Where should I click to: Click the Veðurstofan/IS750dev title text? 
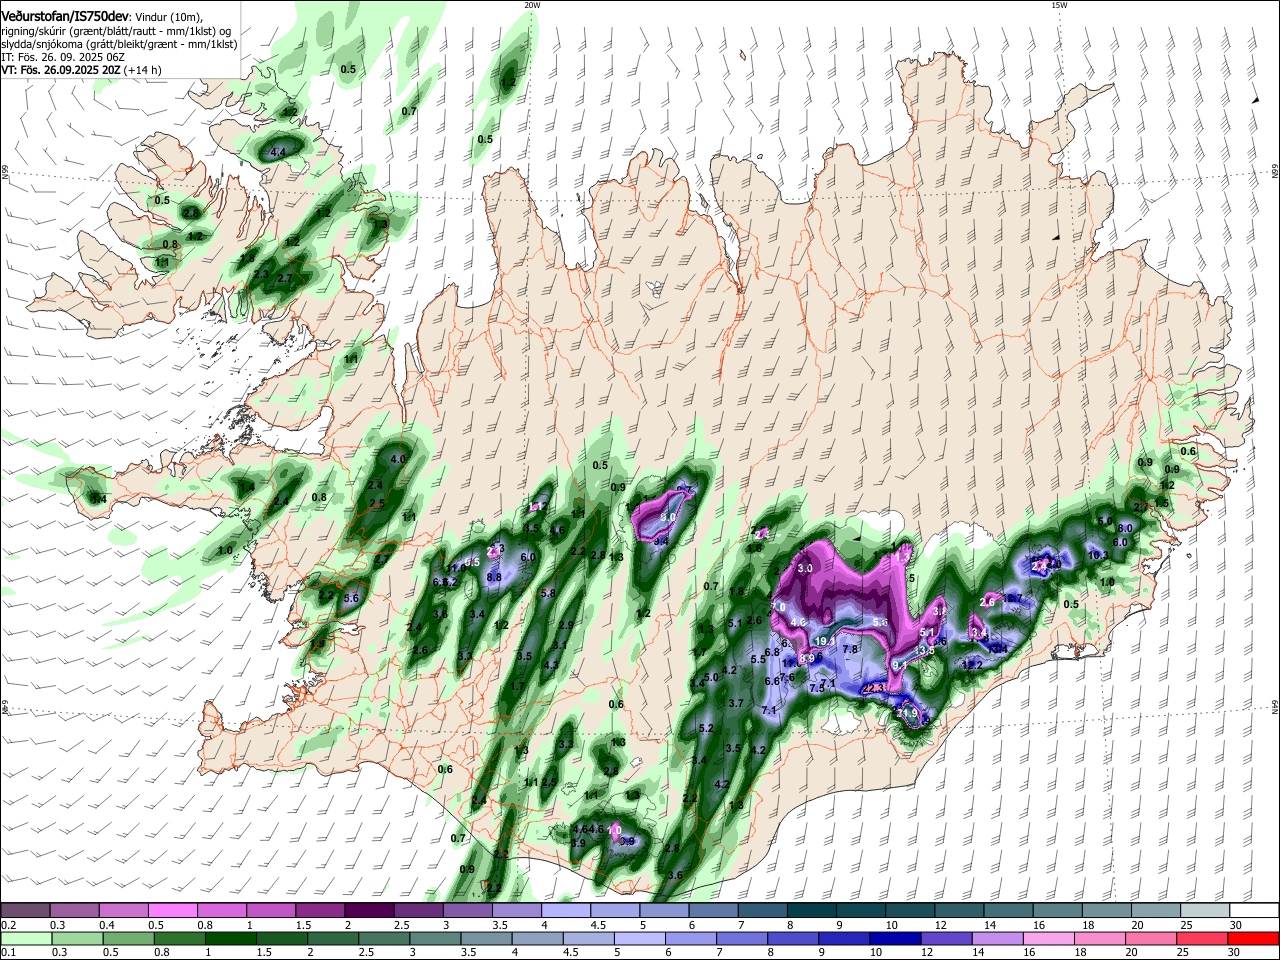(x=65, y=17)
